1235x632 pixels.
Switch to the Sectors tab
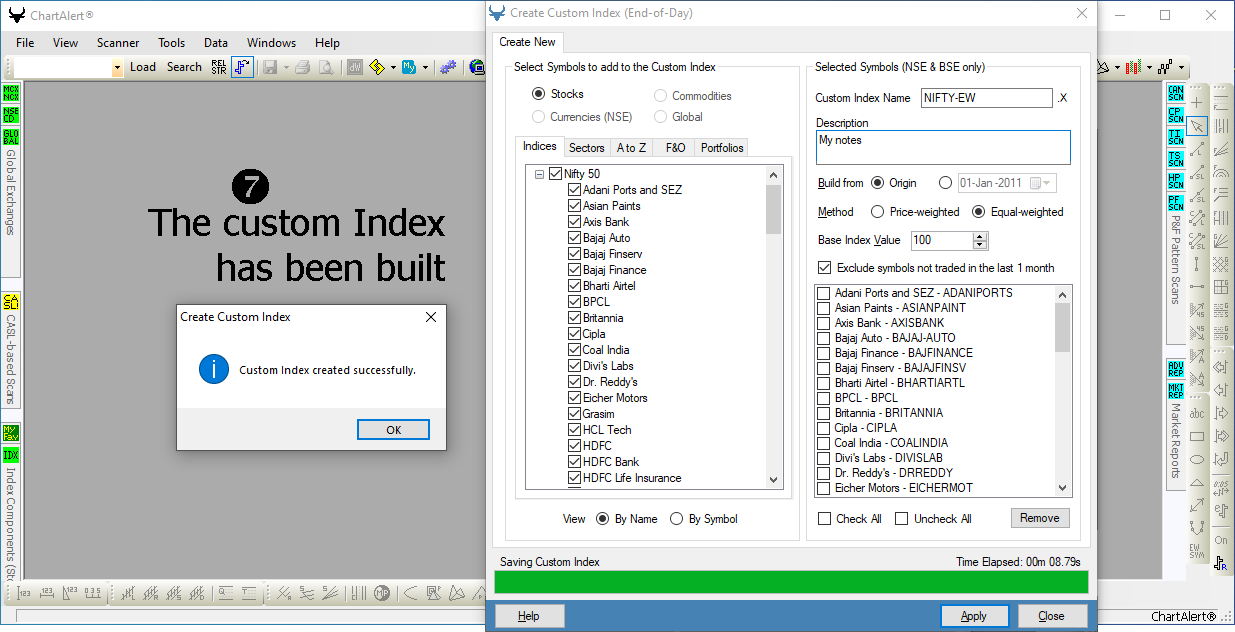point(587,148)
